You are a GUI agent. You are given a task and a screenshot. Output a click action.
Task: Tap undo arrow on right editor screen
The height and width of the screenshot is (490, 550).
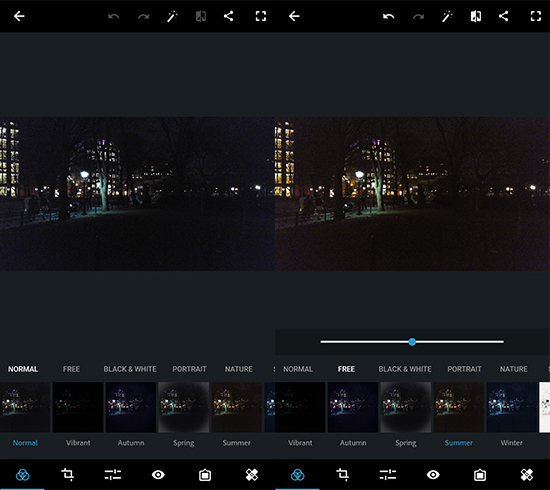pos(388,16)
